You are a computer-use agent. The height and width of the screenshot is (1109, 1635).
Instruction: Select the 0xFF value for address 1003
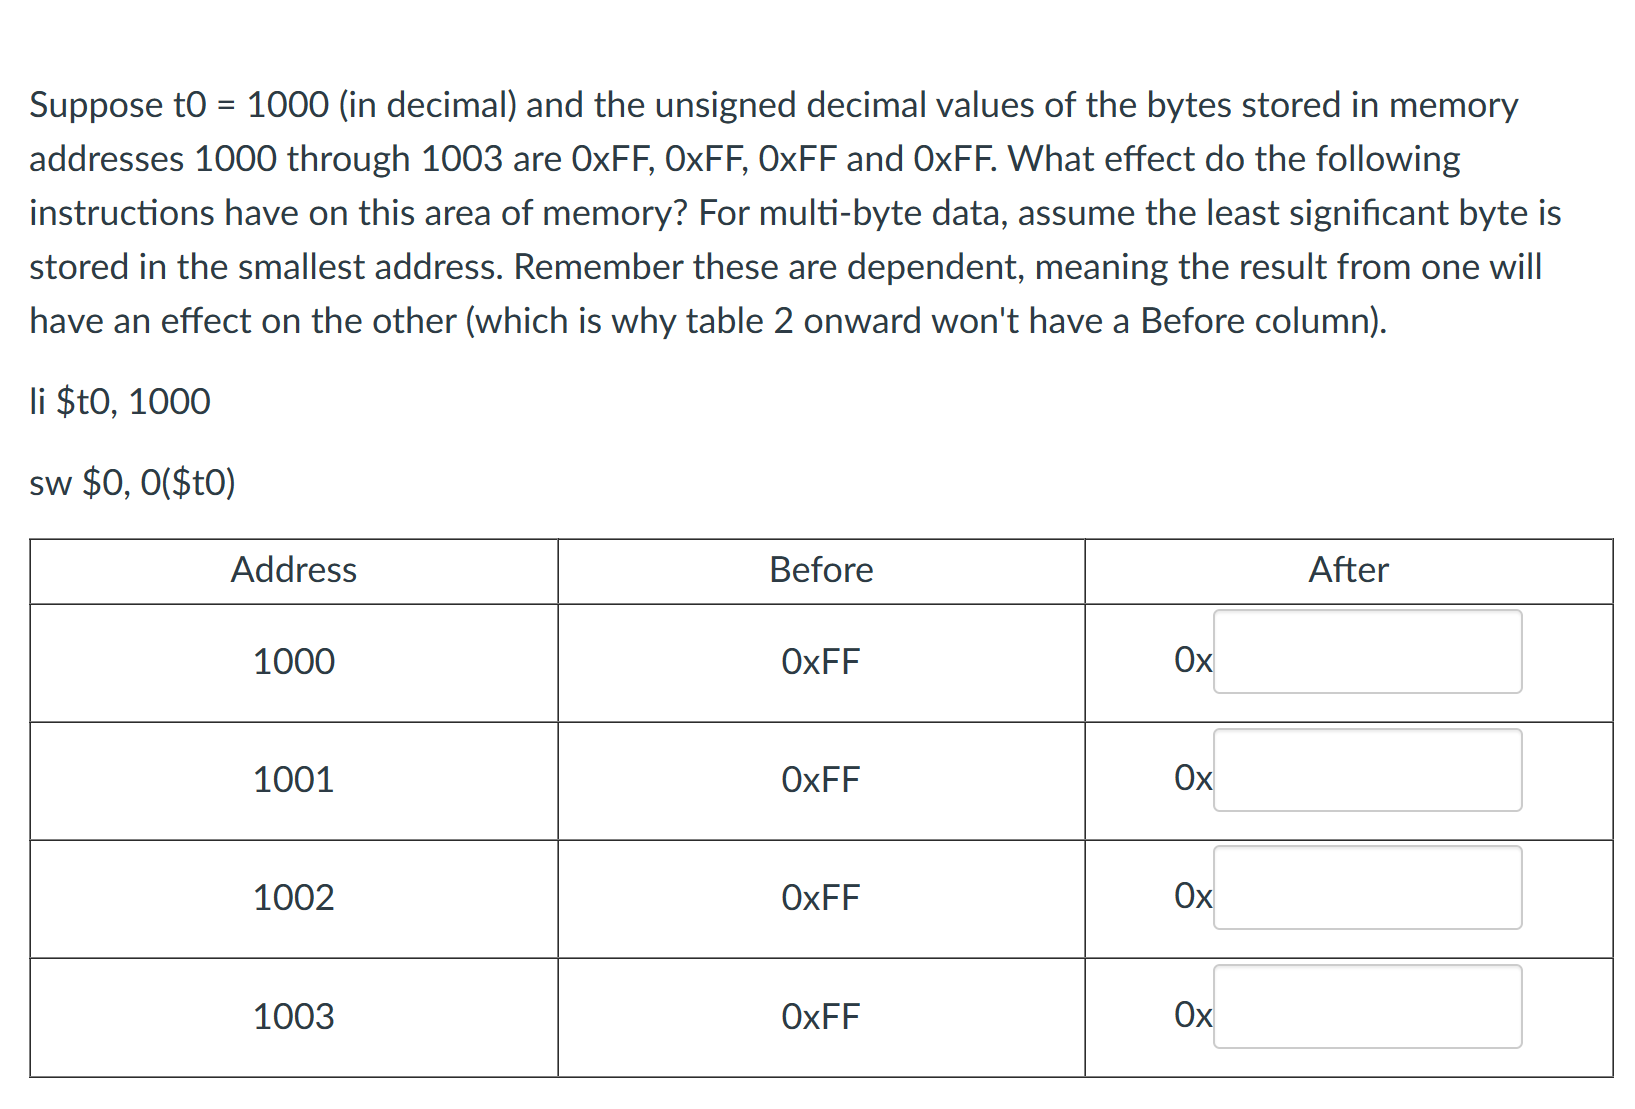point(820,1016)
